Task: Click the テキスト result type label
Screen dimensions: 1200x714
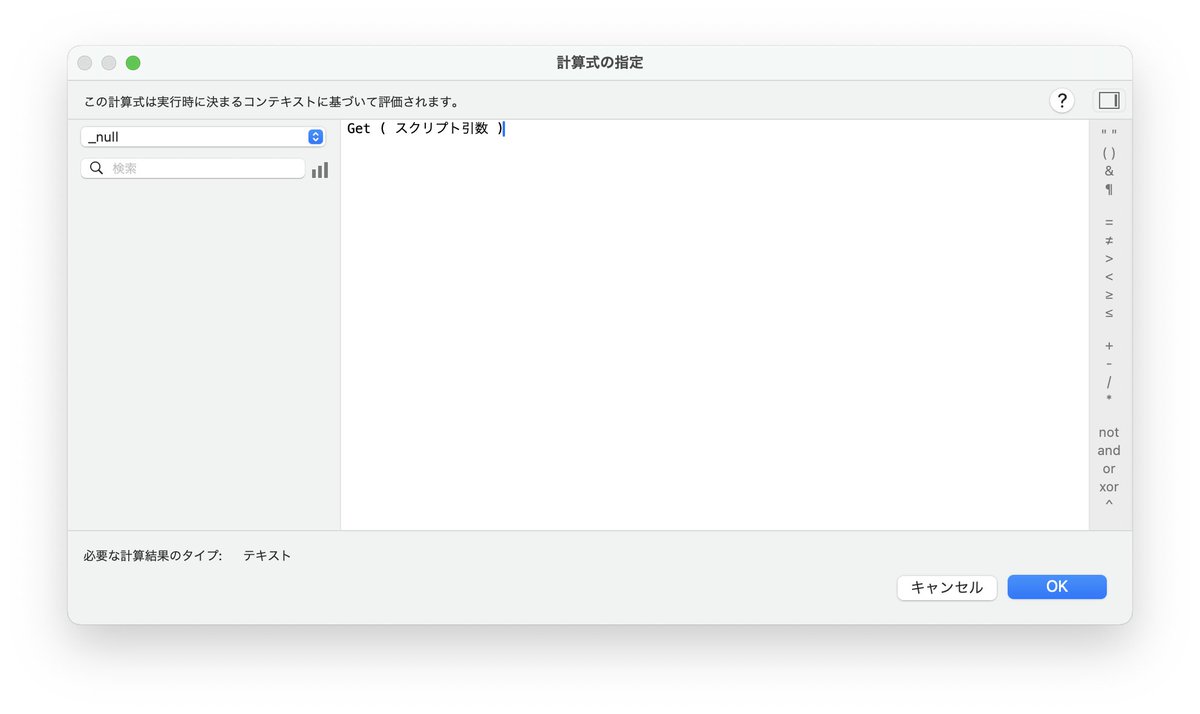Action: [267, 555]
